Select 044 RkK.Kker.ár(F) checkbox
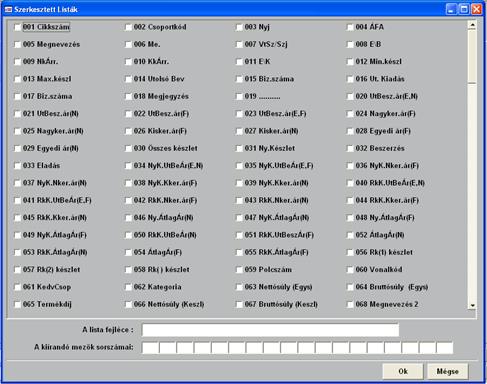 coord(350,200)
